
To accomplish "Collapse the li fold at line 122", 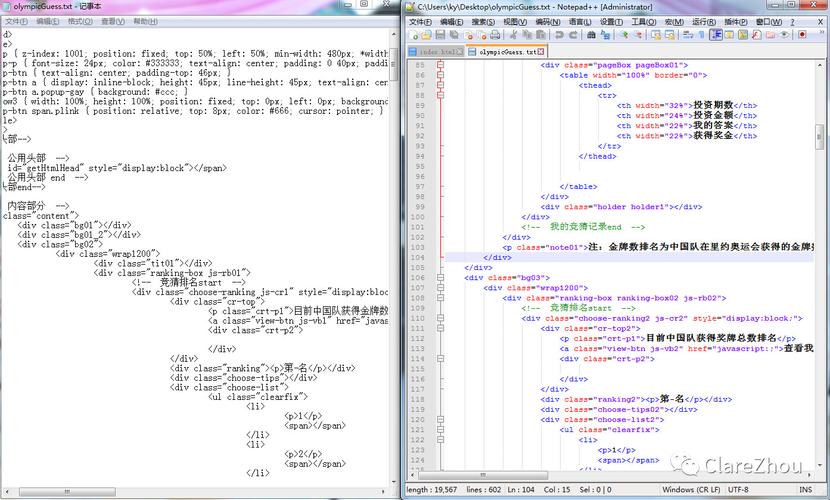I will [440, 440].
